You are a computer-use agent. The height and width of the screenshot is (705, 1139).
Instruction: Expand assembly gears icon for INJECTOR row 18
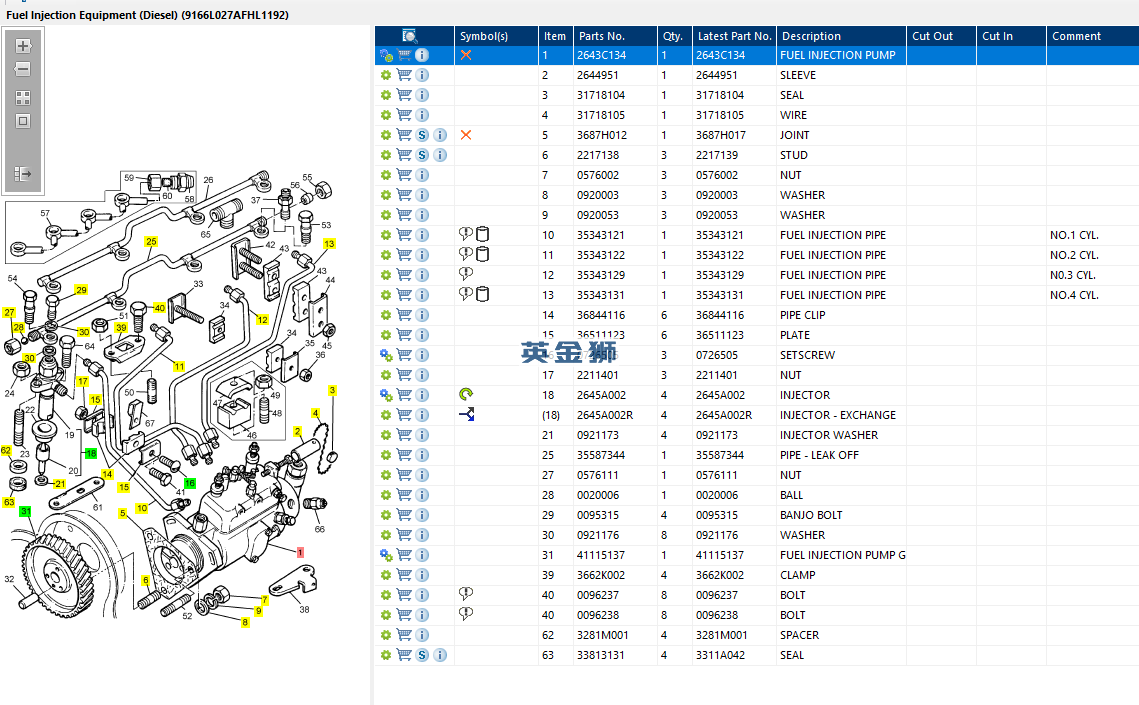[x=386, y=395]
